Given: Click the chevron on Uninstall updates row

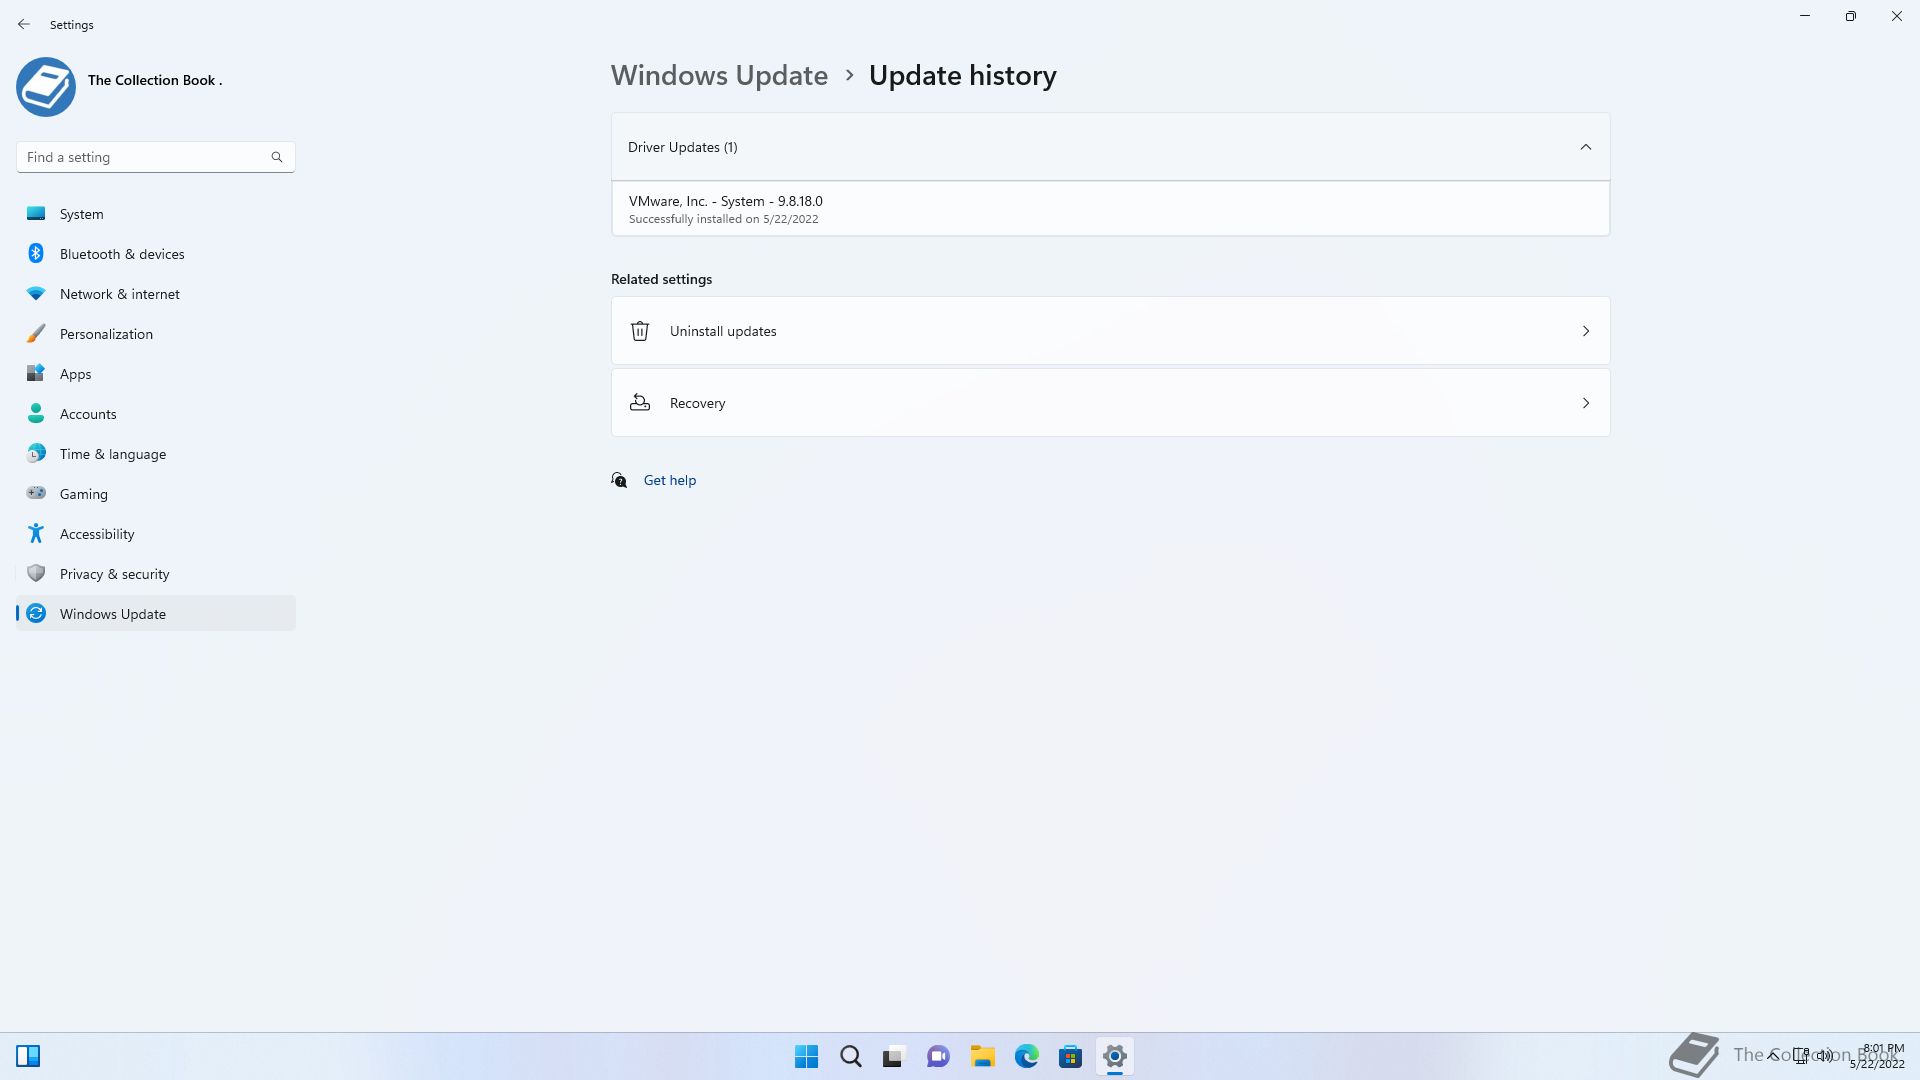Looking at the screenshot, I should coord(1585,331).
